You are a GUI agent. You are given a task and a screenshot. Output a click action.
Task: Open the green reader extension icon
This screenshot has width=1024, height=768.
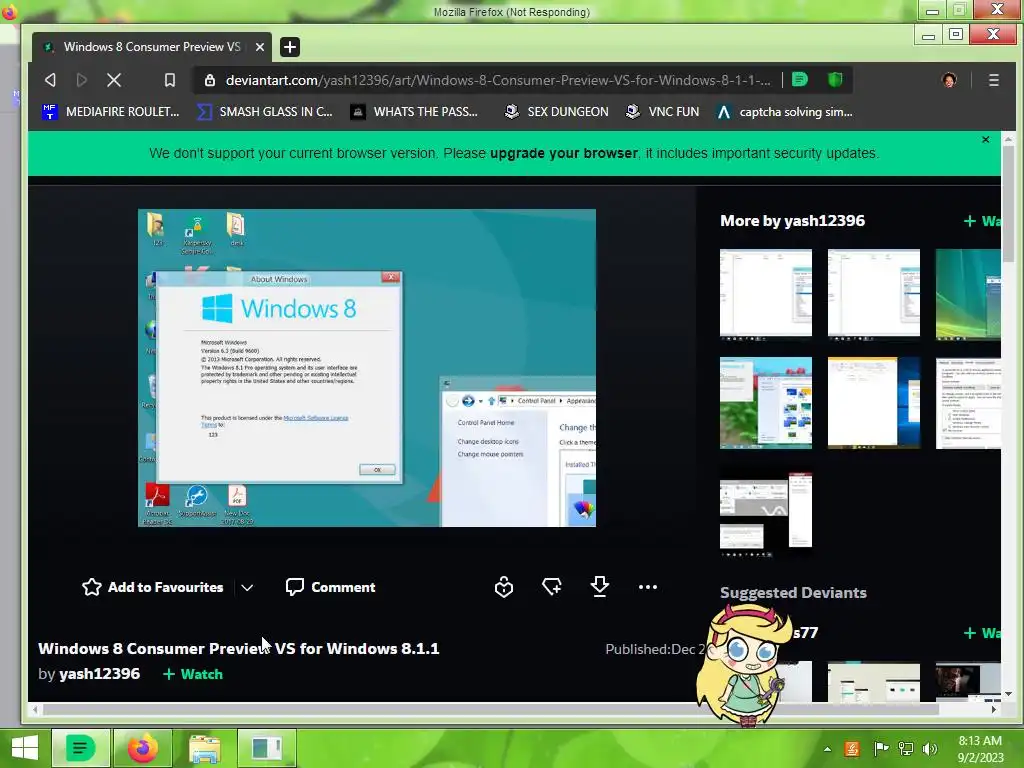point(800,80)
